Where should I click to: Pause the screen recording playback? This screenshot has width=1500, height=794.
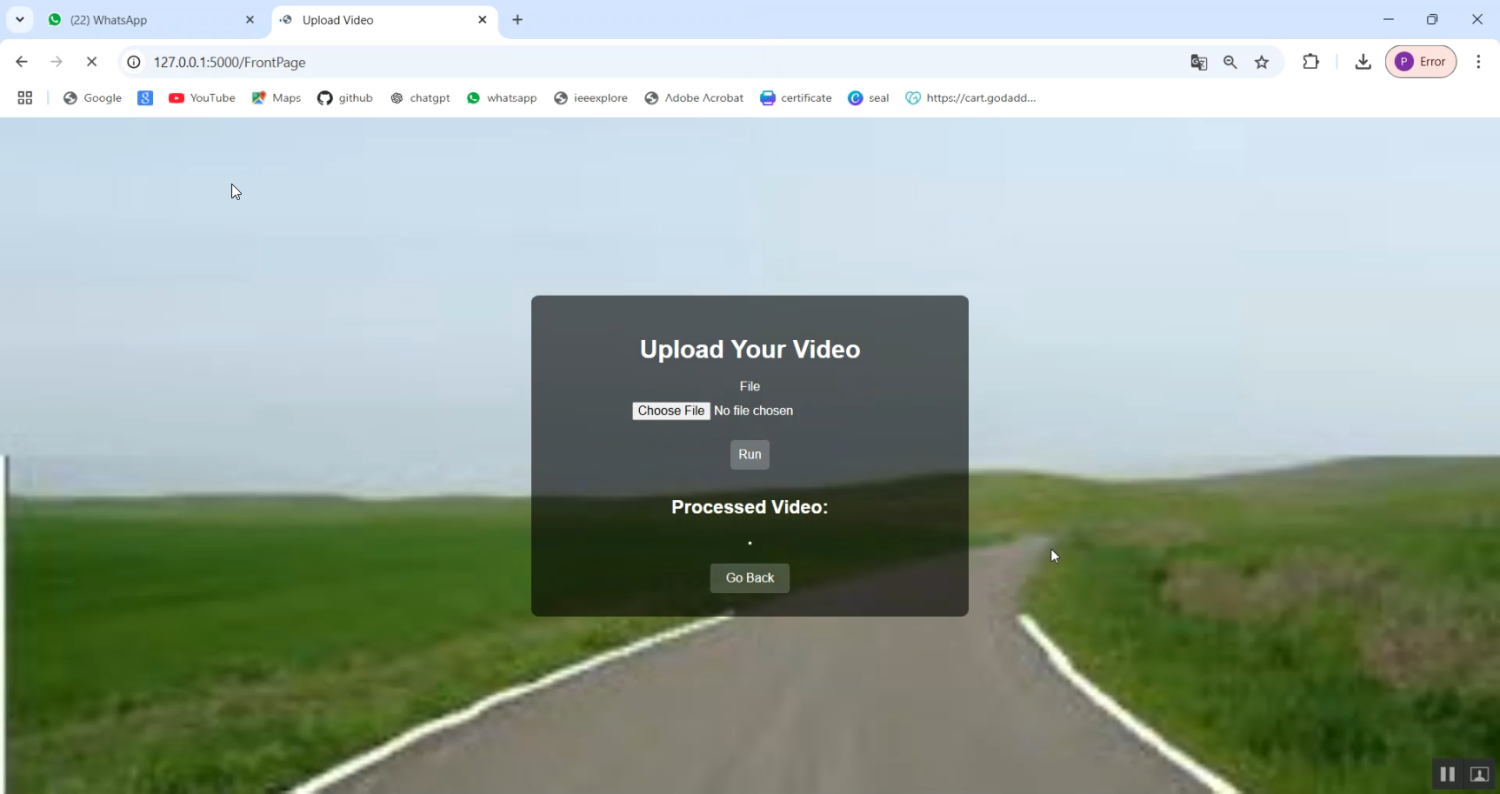tap(1447, 774)
